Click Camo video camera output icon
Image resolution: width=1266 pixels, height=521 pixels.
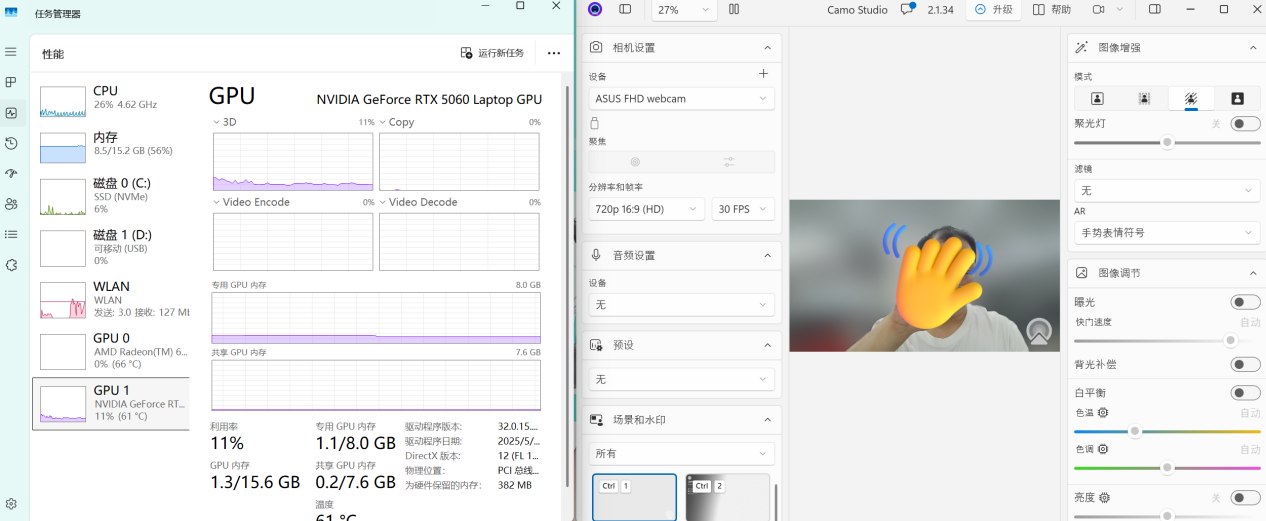pyautogui.click(x=1098, y=9)
